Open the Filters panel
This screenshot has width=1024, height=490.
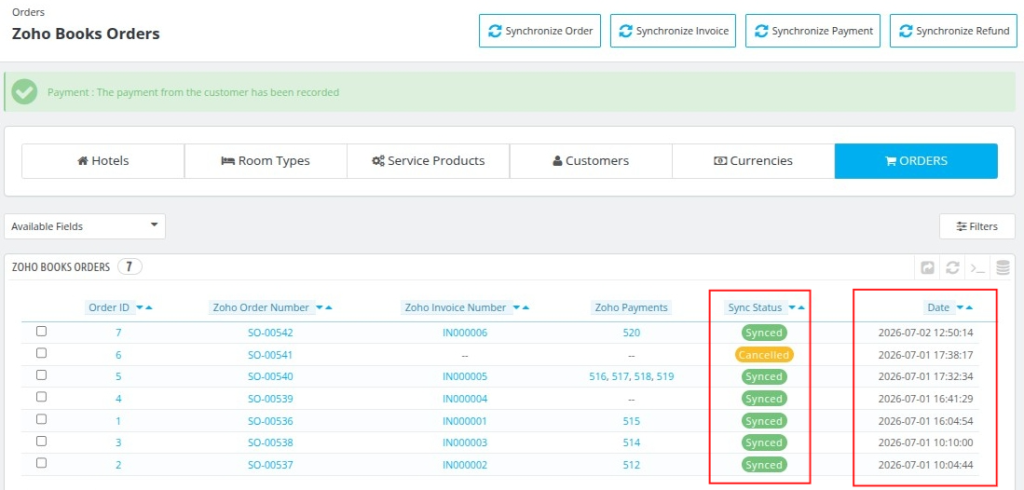click(x=977, y=226)
